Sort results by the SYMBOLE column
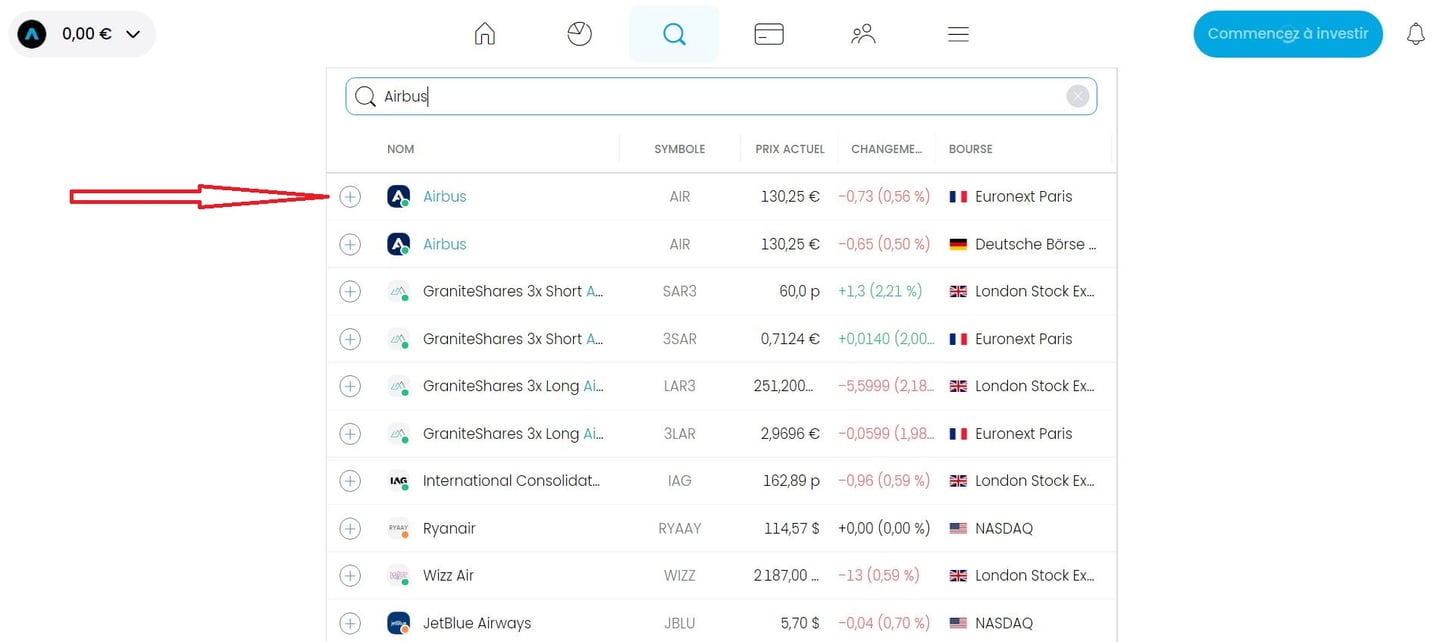 [679, 148]
